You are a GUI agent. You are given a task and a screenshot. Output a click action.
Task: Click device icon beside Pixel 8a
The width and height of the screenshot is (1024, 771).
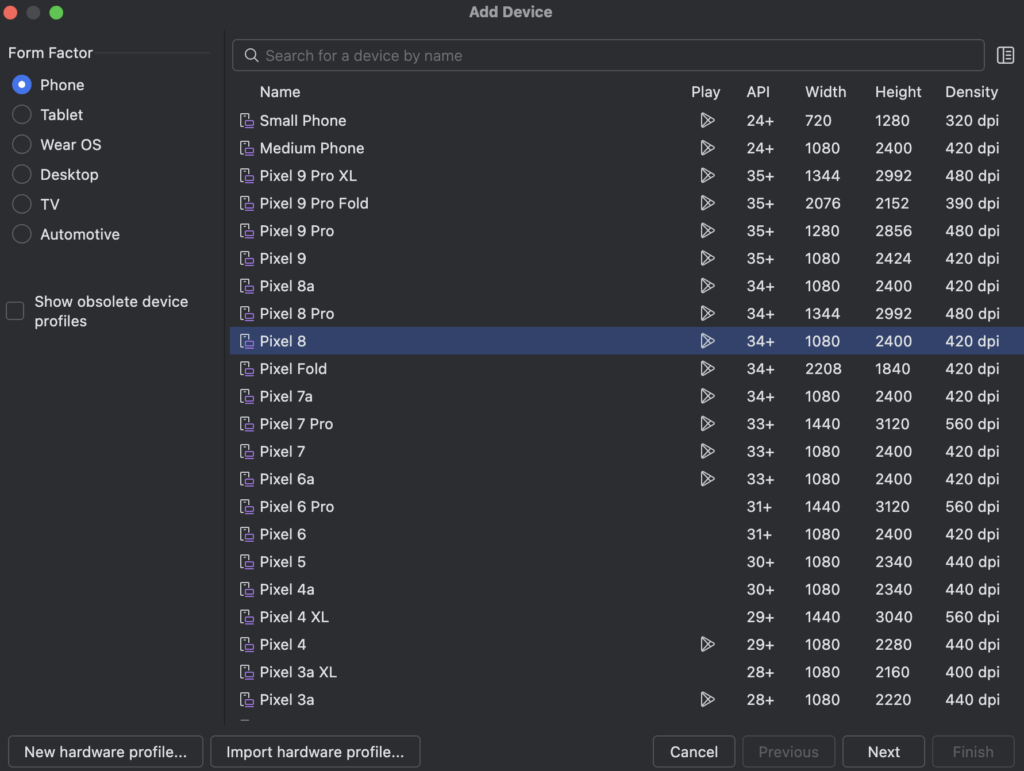[247, 286]
